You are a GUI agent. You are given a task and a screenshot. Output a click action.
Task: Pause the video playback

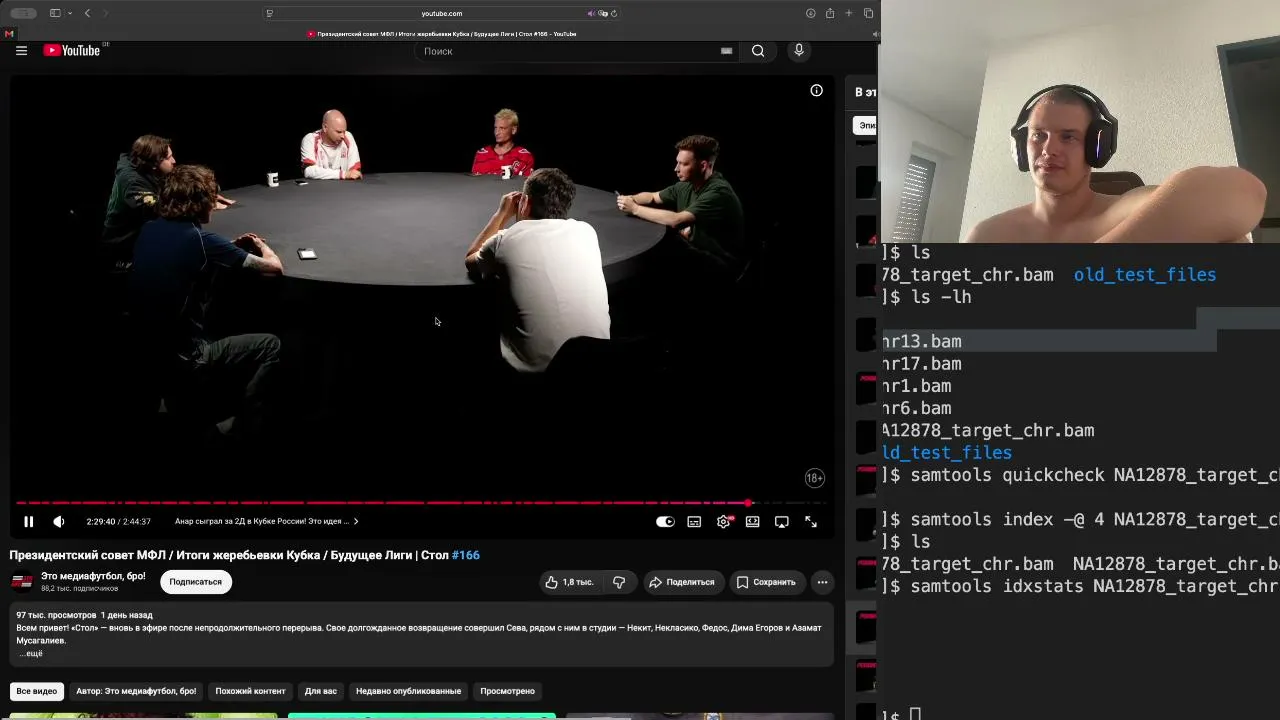(29, 521)
